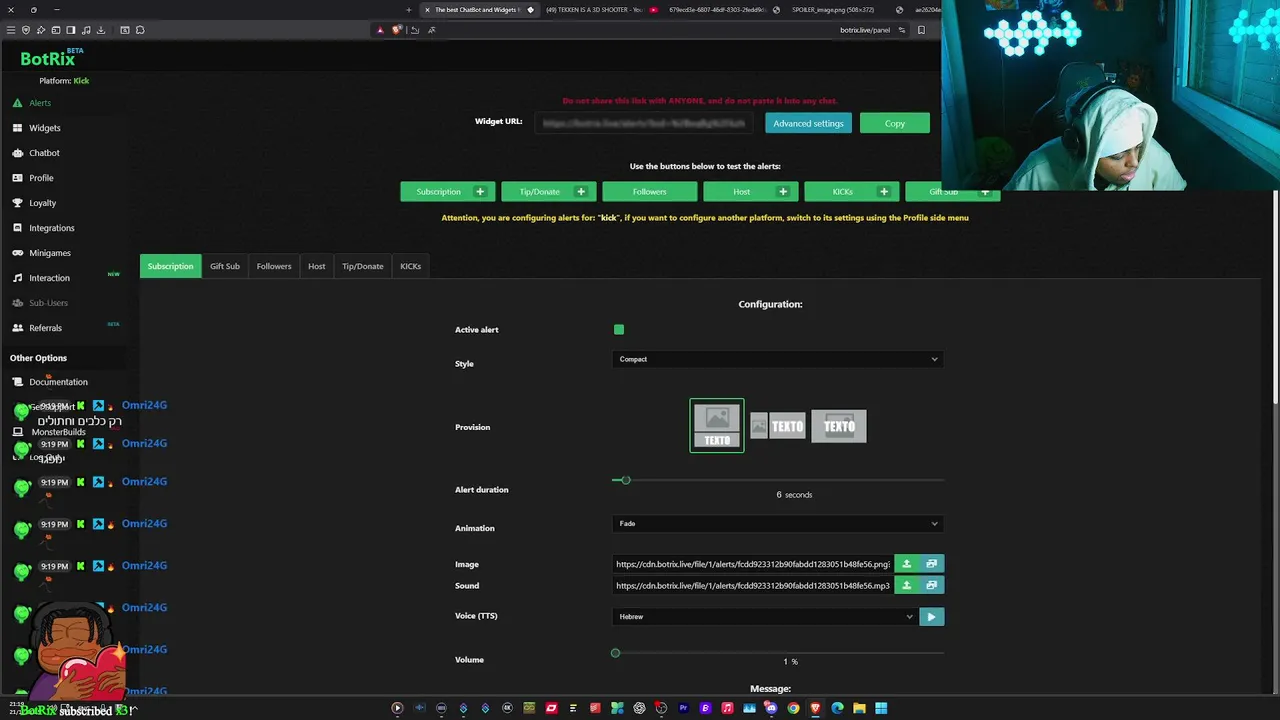Adjust the Volume slider handle
1280x720 pixels.
(x=615, y=653)
